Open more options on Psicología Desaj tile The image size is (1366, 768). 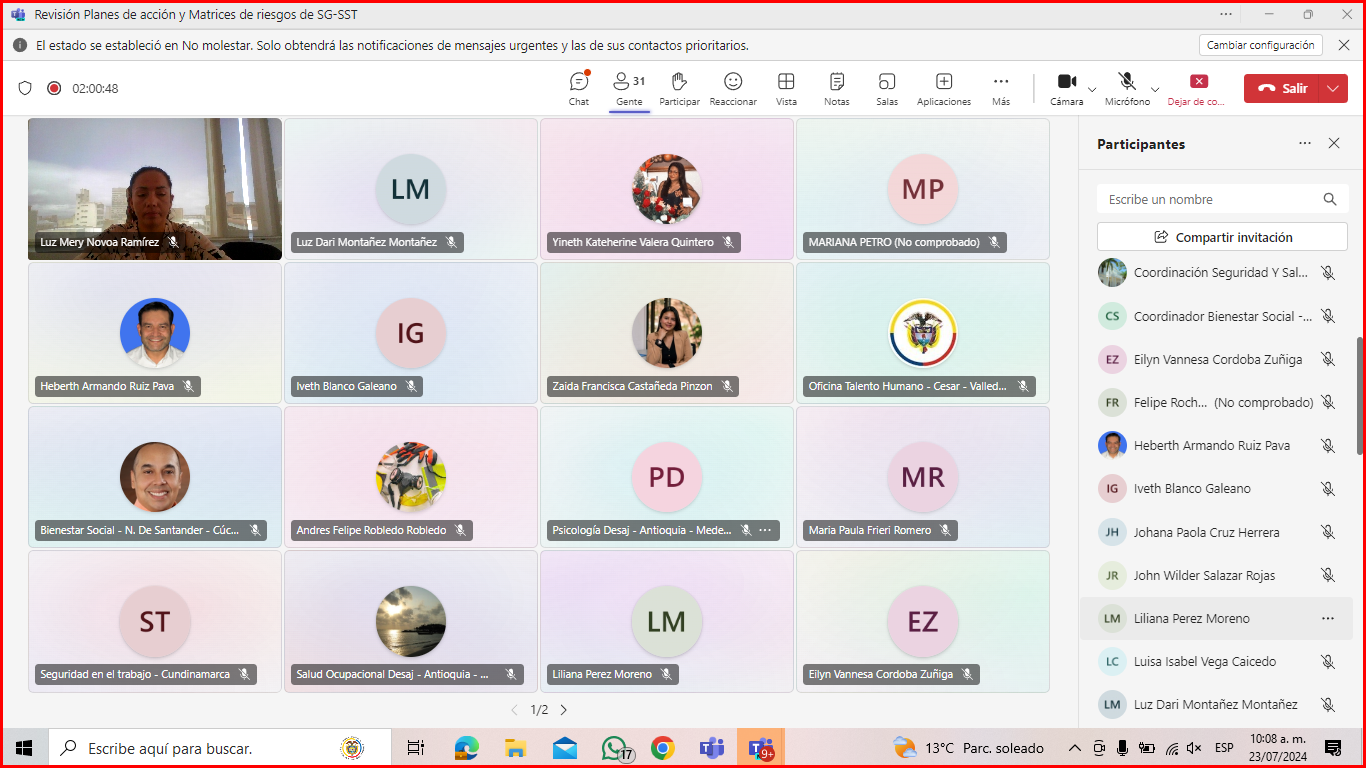tap(765, 530)
